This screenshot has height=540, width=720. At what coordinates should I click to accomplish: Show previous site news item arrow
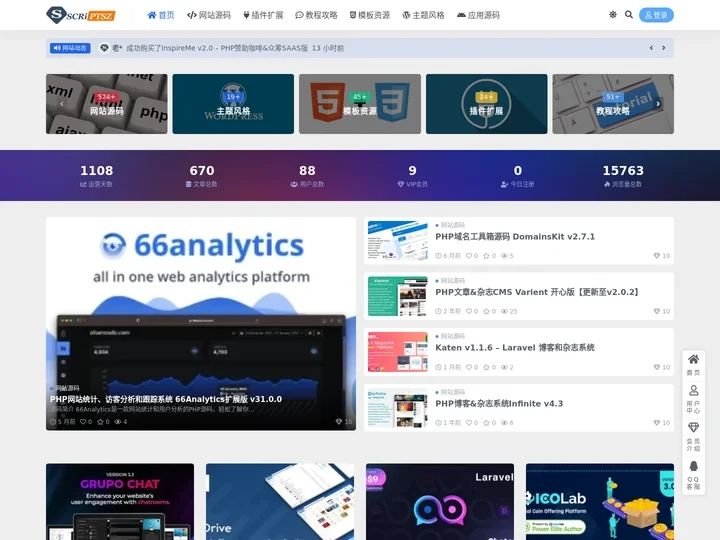tap(651, 48)
